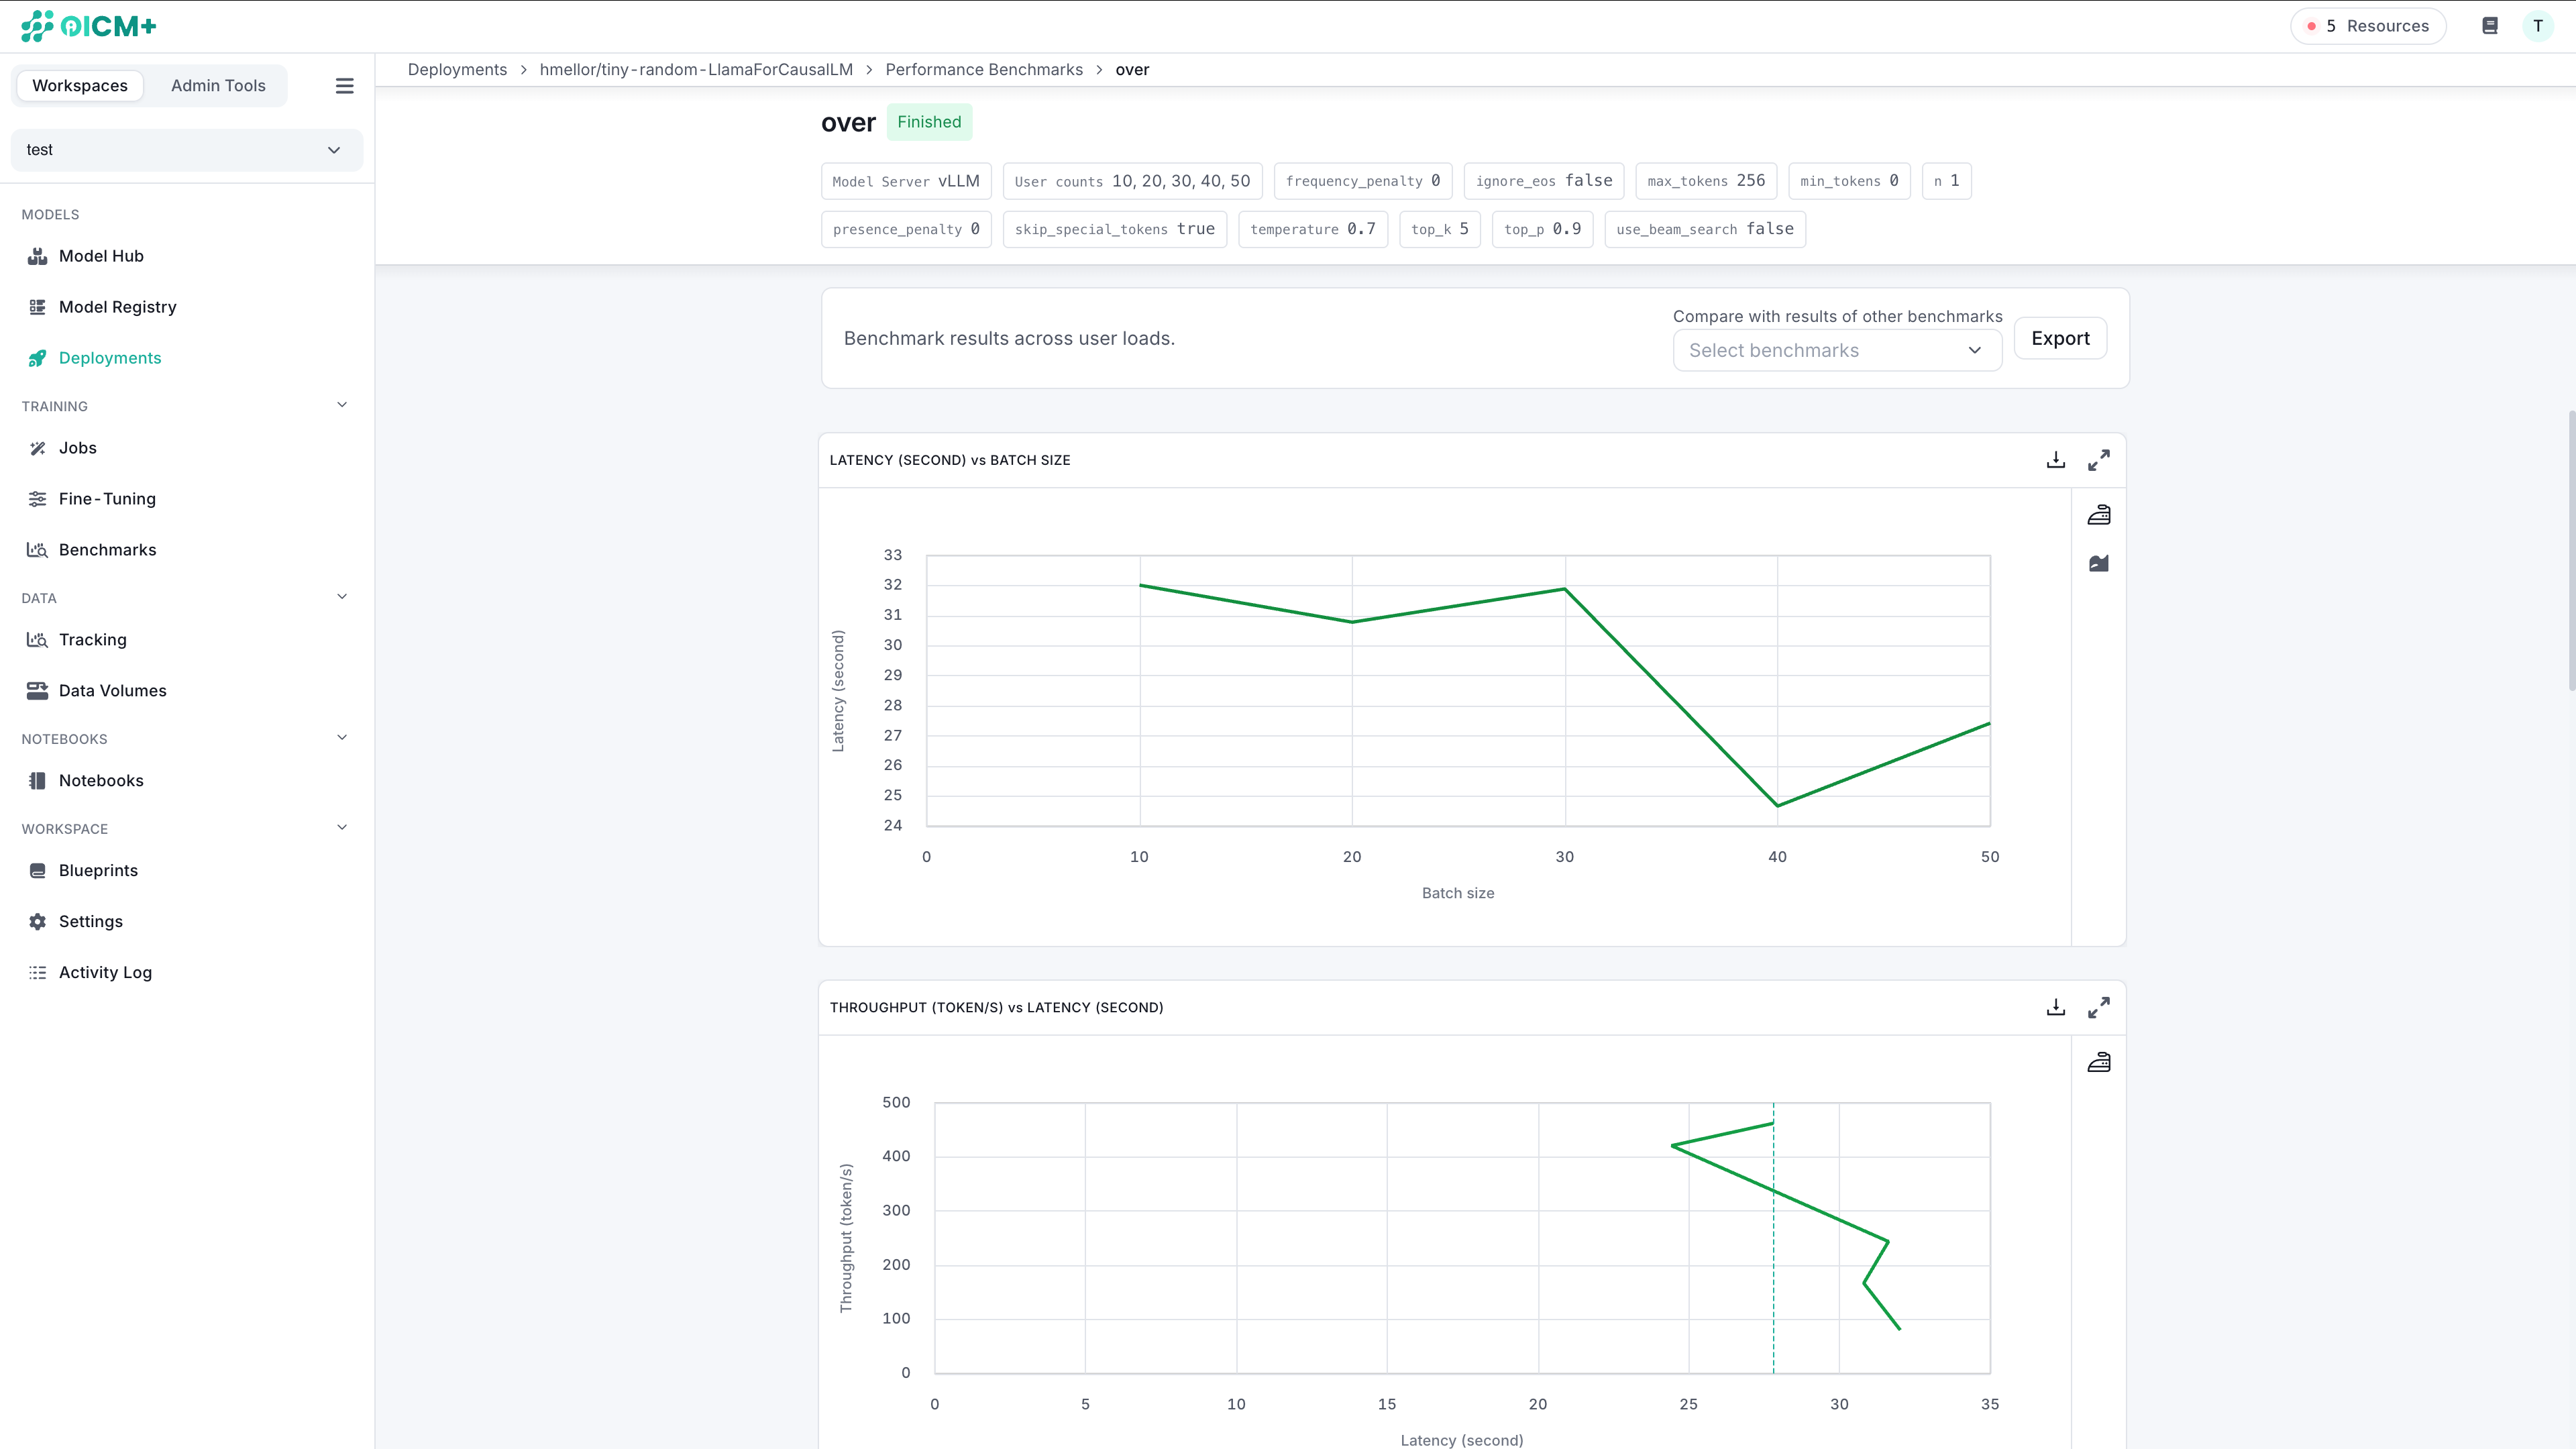The width and height of the screenshot is (2576, 1449).
Task: Click the 'temperature 0.7' tag
Action: [1313, 229]
